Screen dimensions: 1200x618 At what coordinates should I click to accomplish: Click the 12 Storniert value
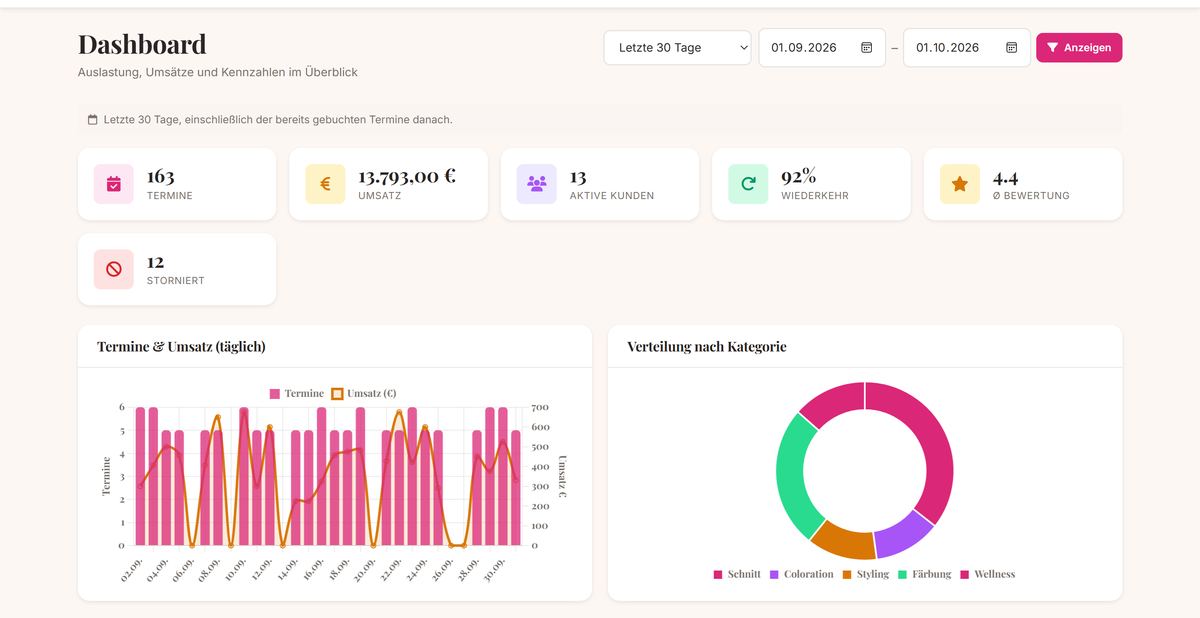pos(155,262)
